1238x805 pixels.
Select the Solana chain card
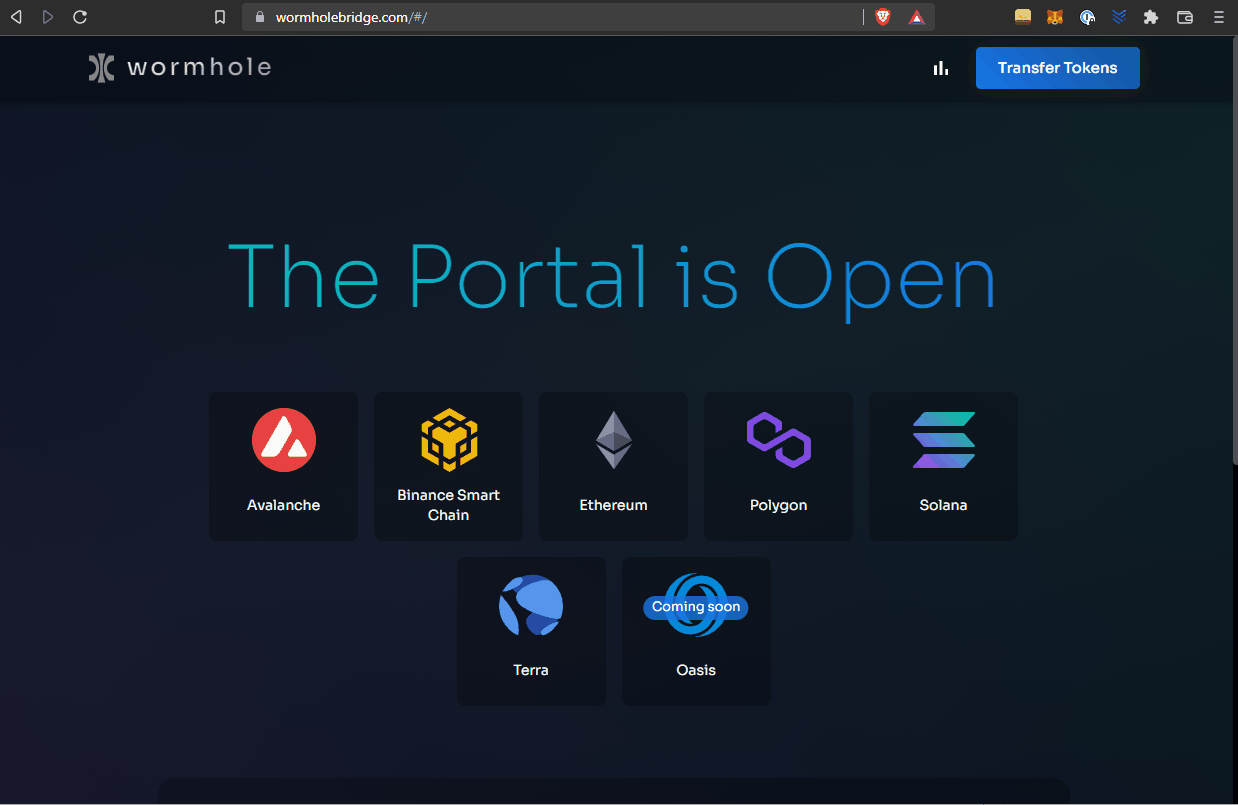(944, 466)
